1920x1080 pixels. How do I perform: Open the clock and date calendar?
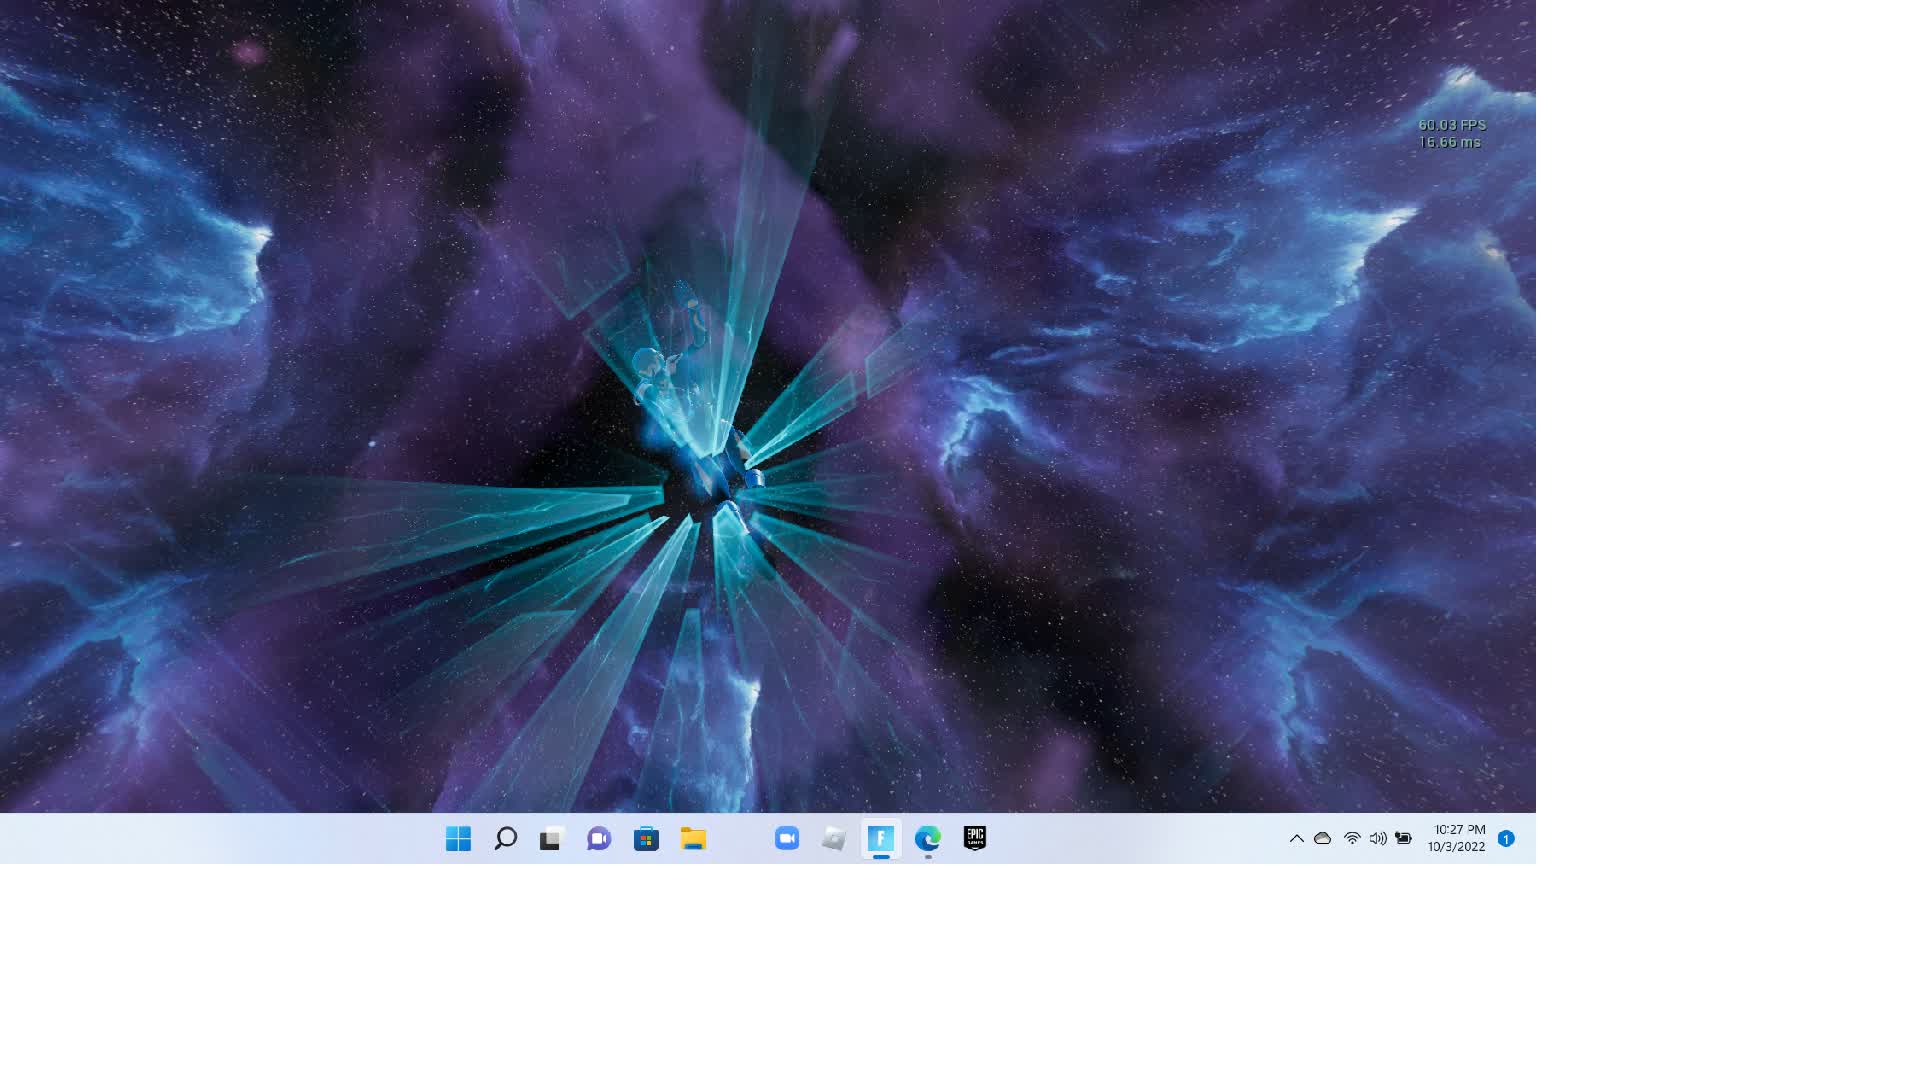(1457, 839)
